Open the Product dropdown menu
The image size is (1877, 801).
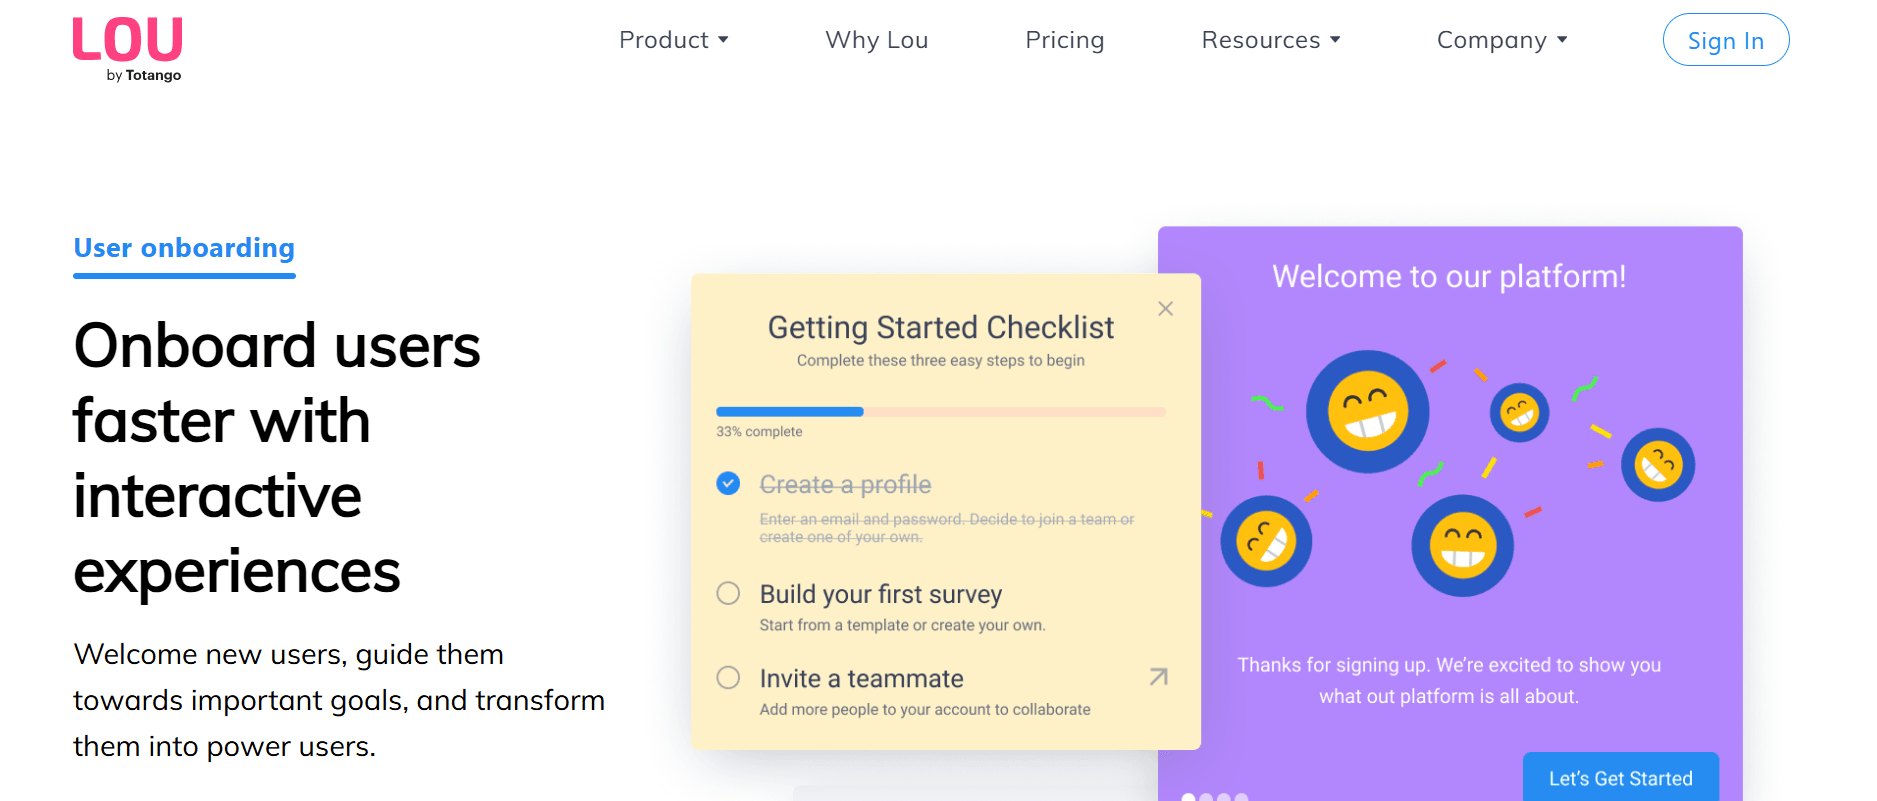pos(674,40)
